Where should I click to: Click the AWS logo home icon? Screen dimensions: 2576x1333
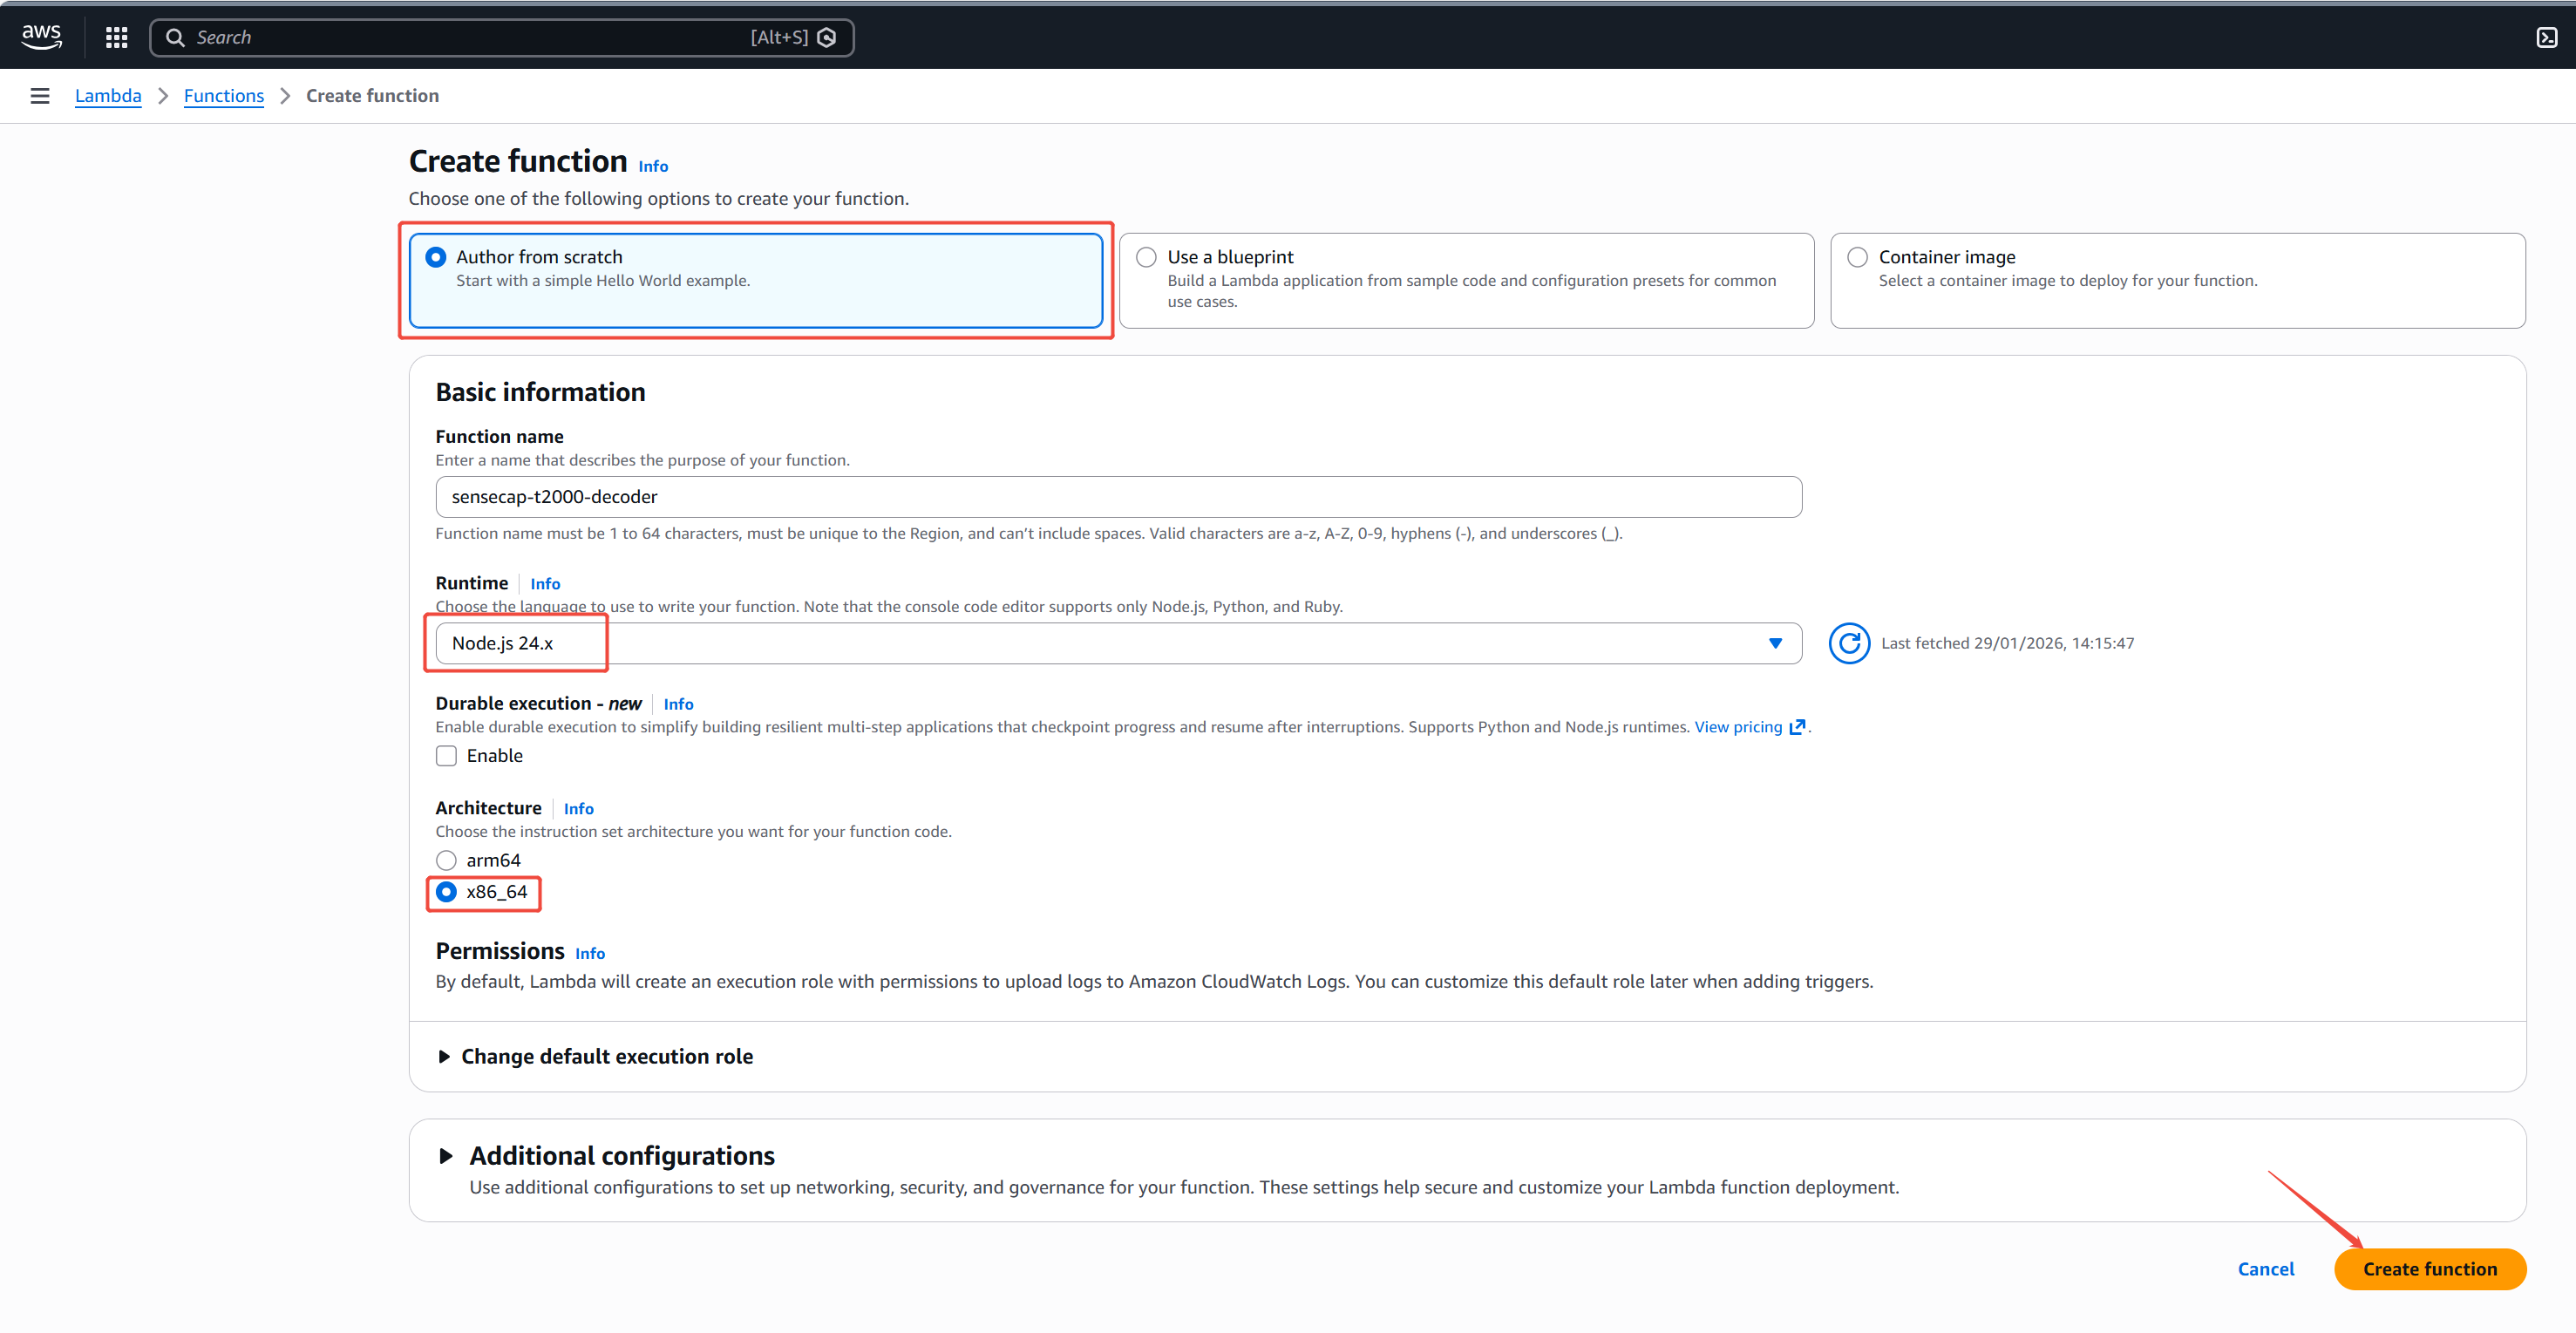(41, 37)
